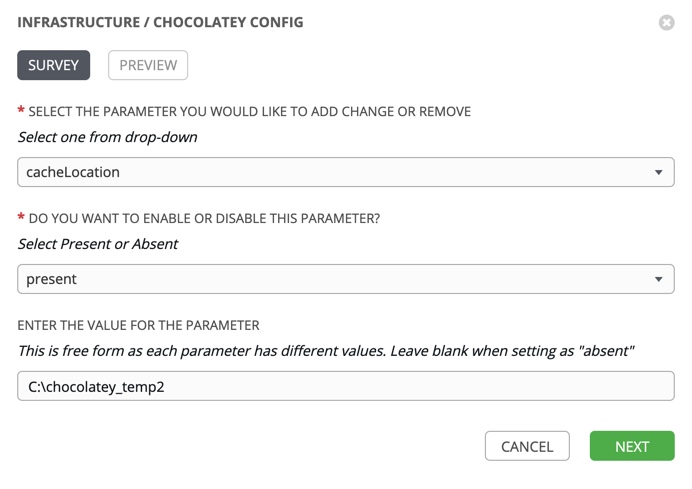Switch to the SURVEY tab
This screenshot has width=692, height=489.
tap(54, 65)
